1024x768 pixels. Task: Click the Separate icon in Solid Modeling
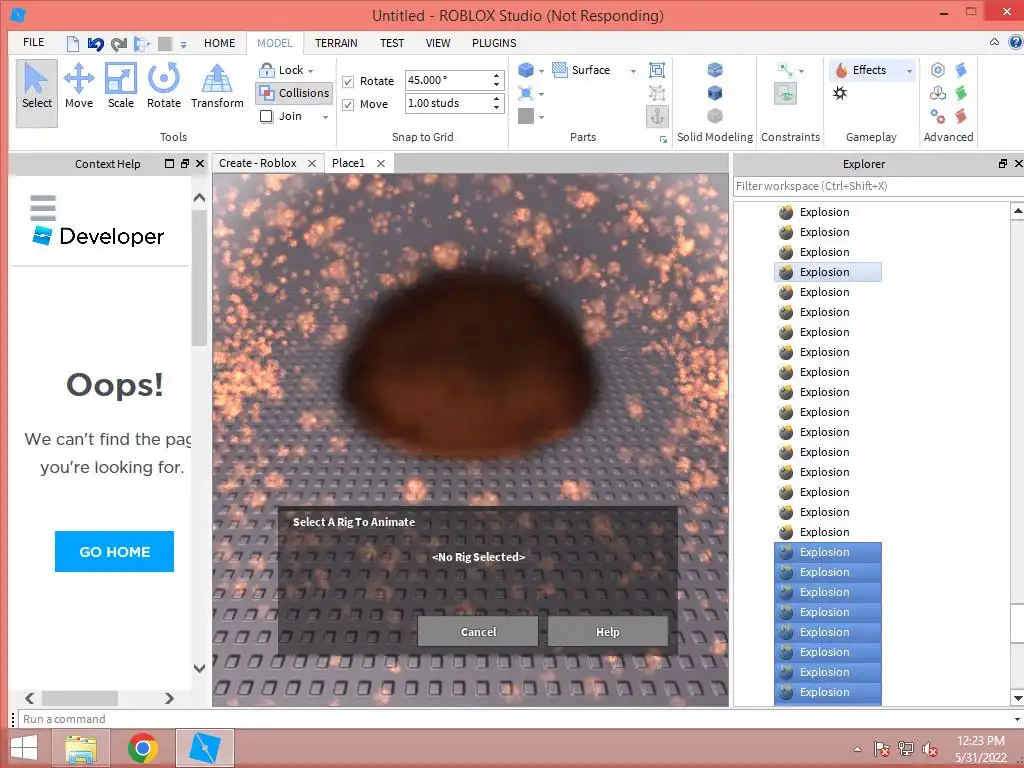point(715,116)
